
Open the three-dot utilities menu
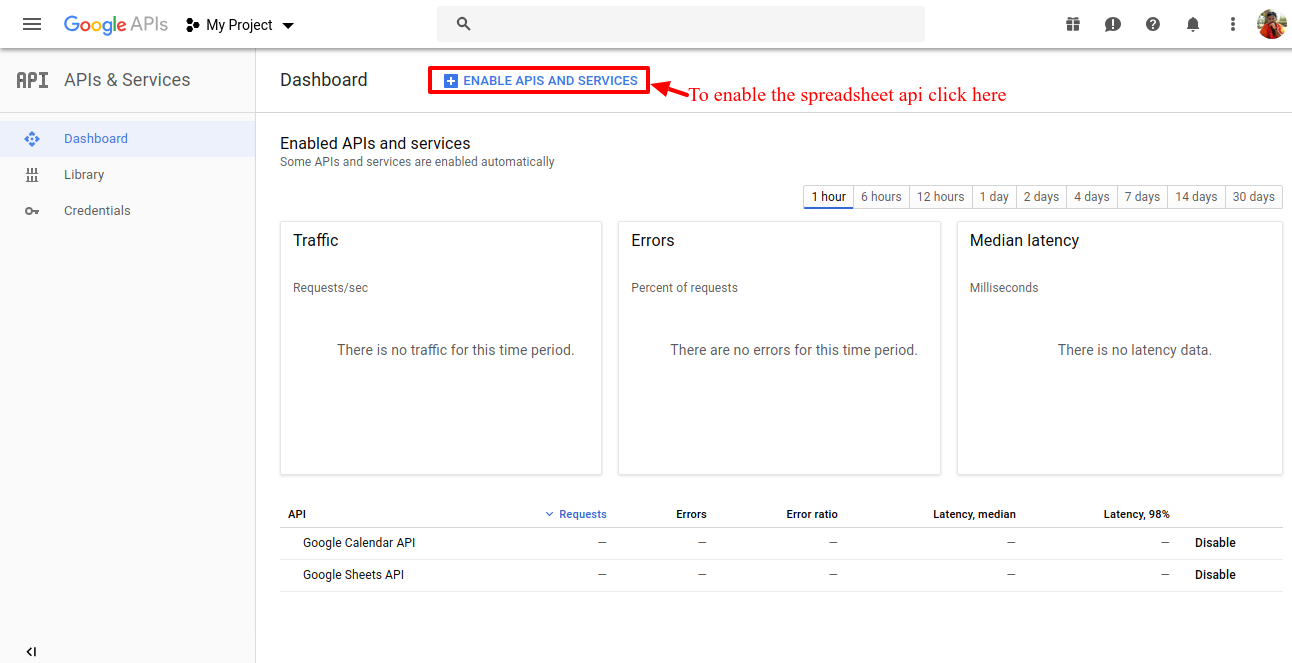coord(1233,24)
